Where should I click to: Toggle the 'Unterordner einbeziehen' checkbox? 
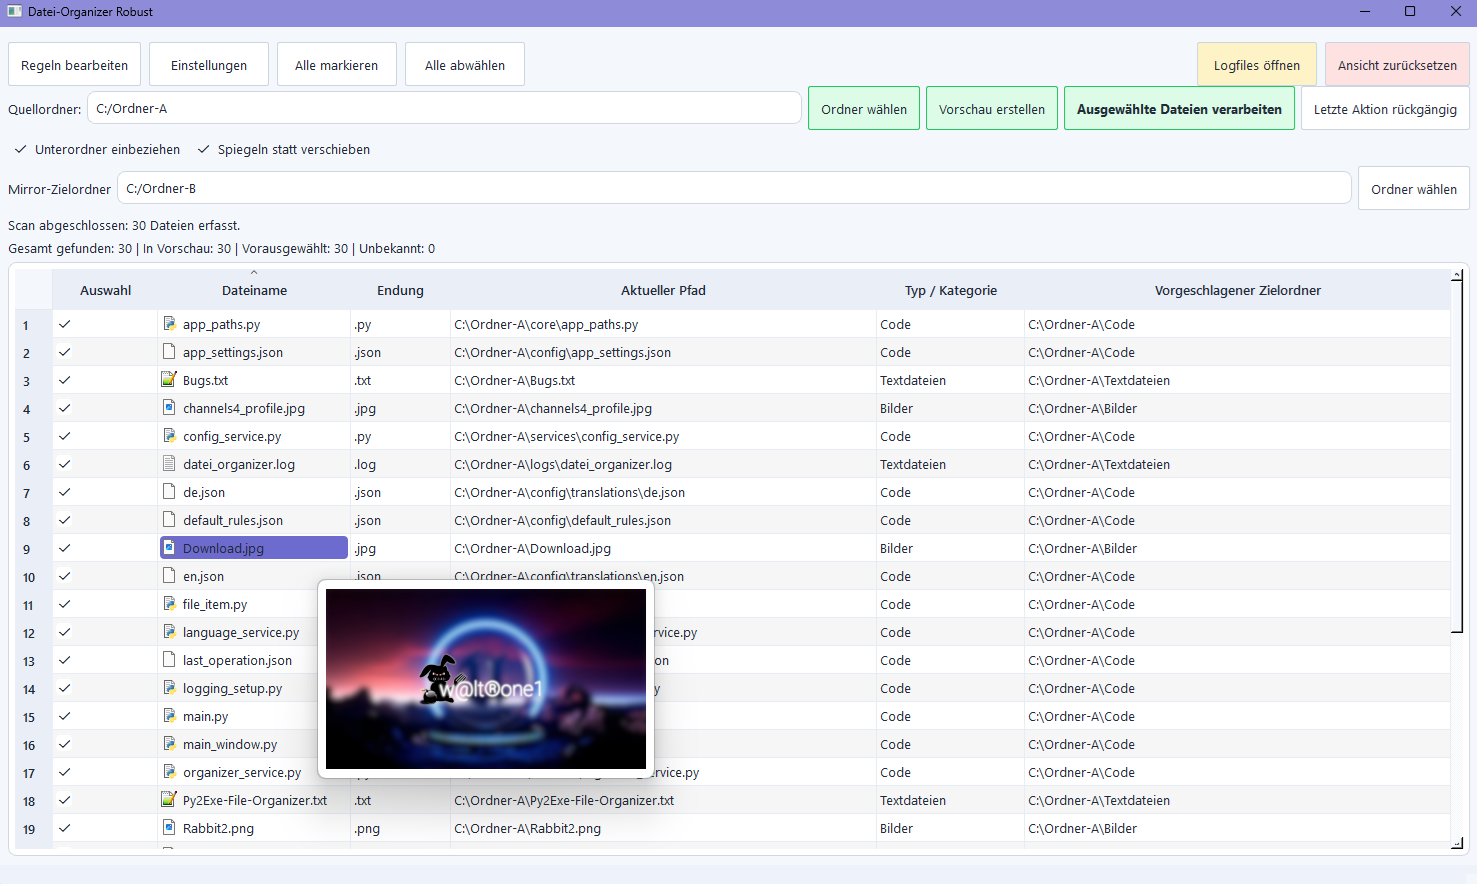click(x=21, y=150)
